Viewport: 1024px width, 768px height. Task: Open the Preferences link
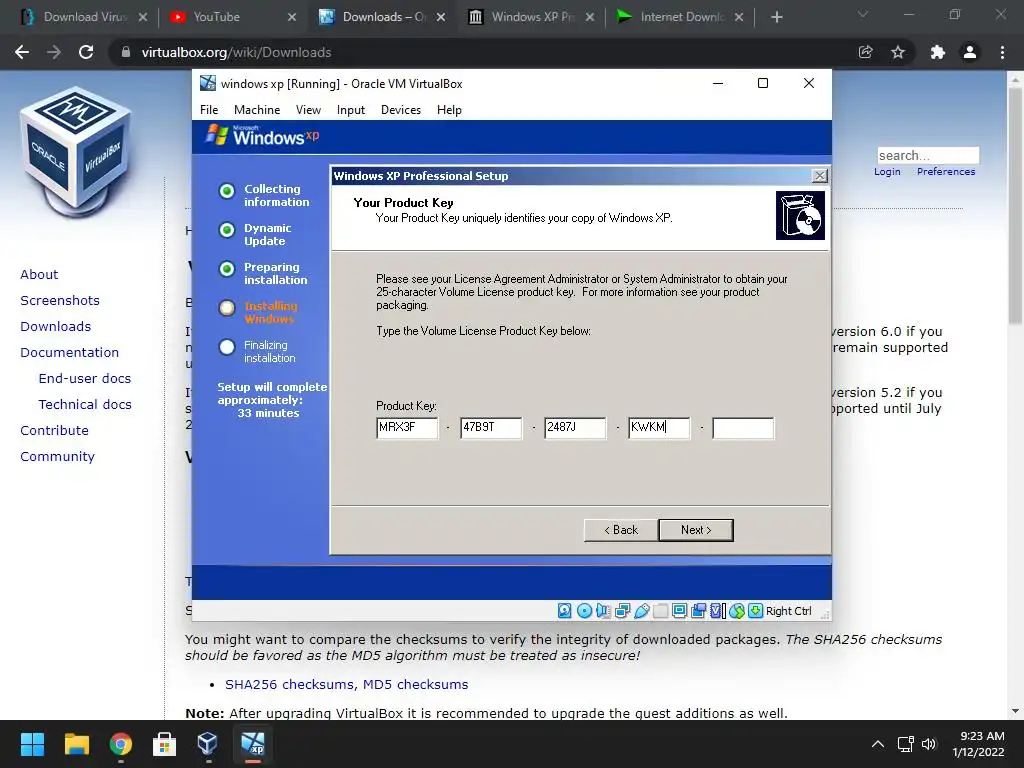[946, 171]
